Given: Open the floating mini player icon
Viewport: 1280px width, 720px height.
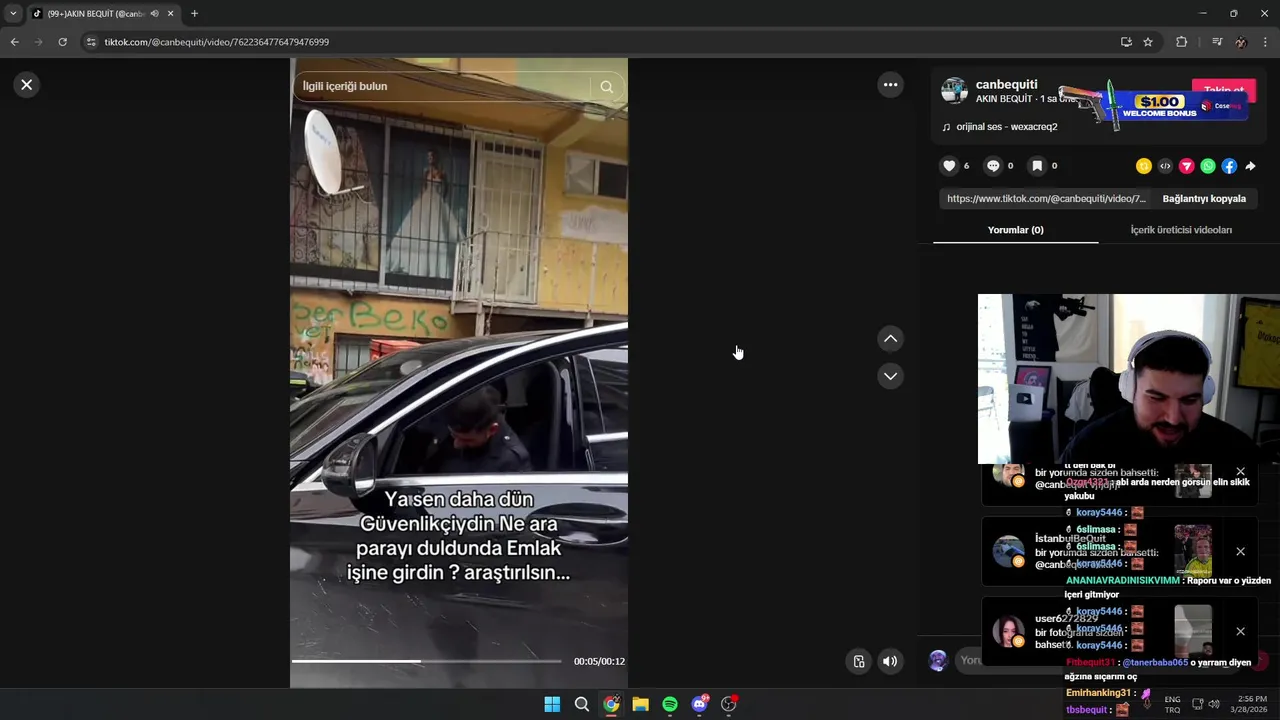Looking at the screenshot, I should click(858, 661).
